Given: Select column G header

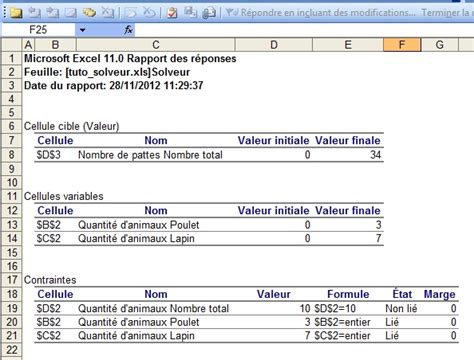Looking at the screenshot, I should click(440, 45).
